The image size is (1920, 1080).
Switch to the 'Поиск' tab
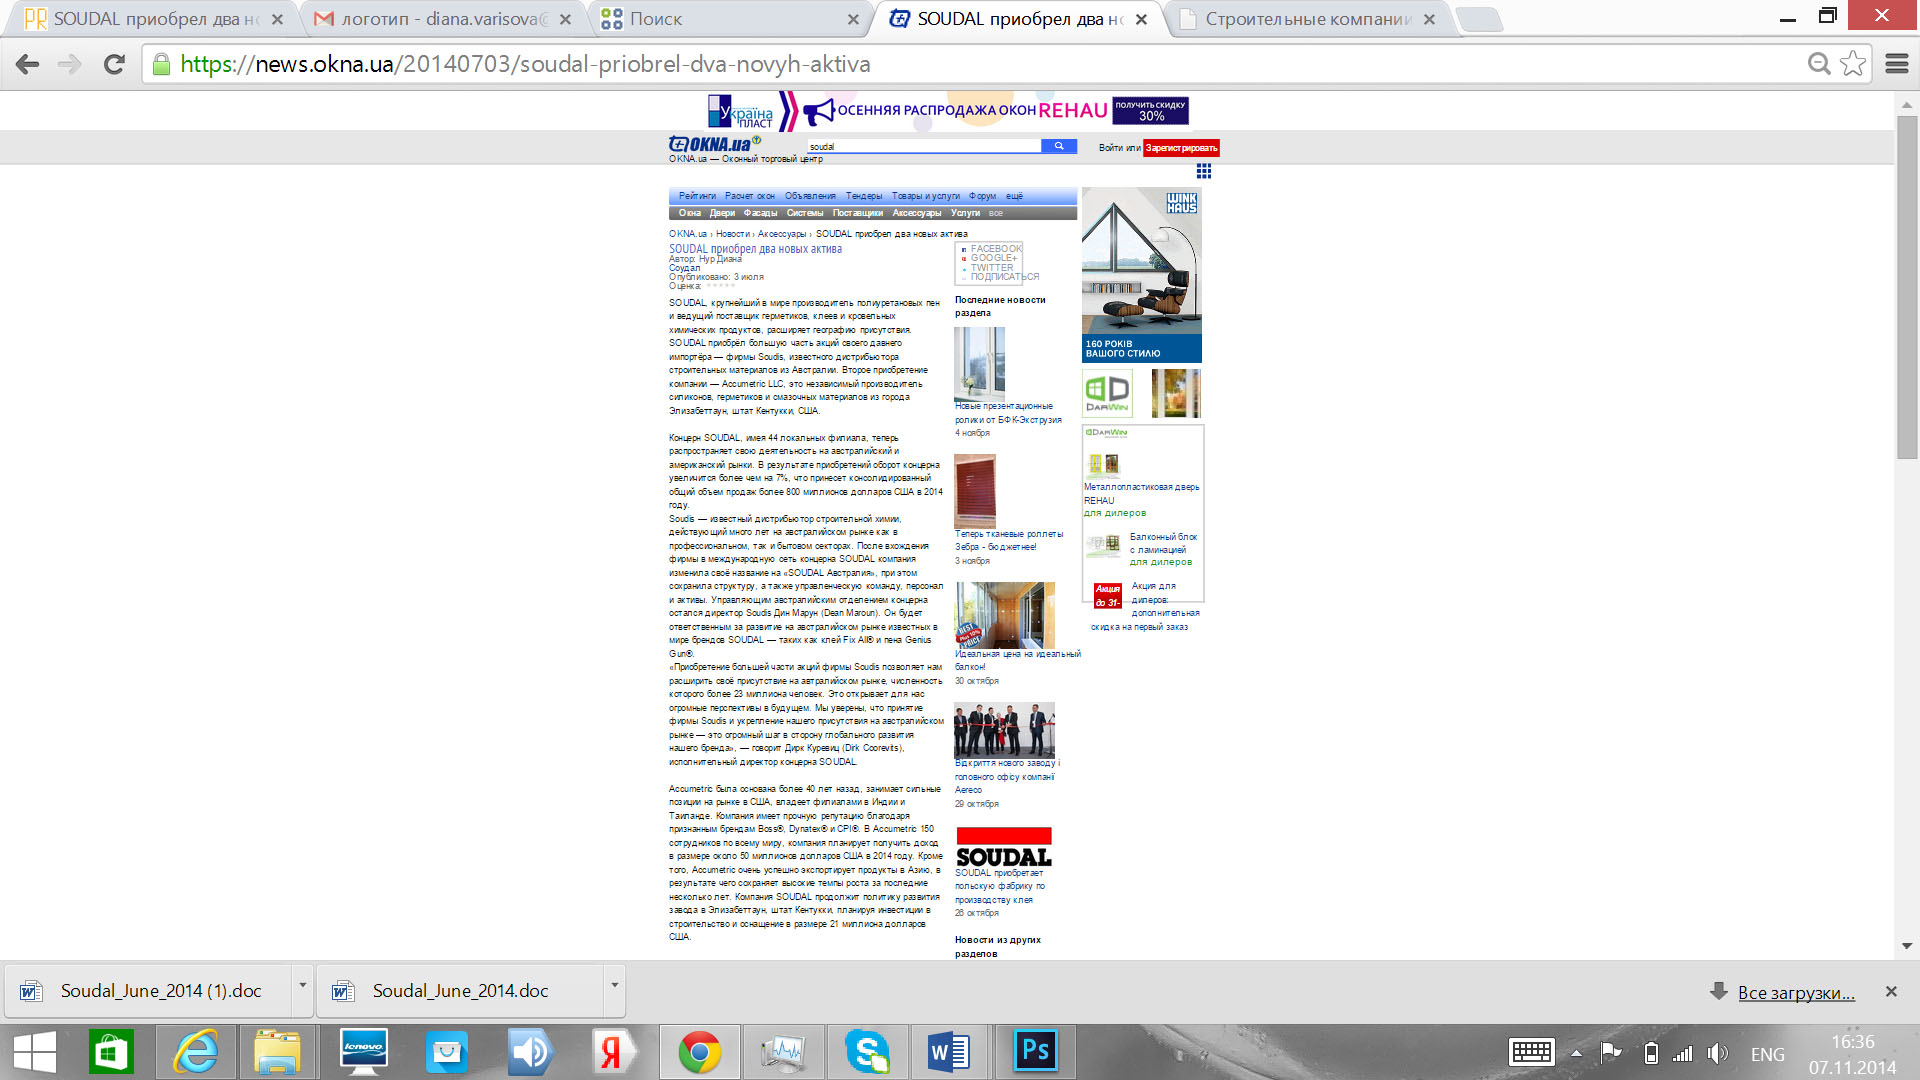(730, 19)
